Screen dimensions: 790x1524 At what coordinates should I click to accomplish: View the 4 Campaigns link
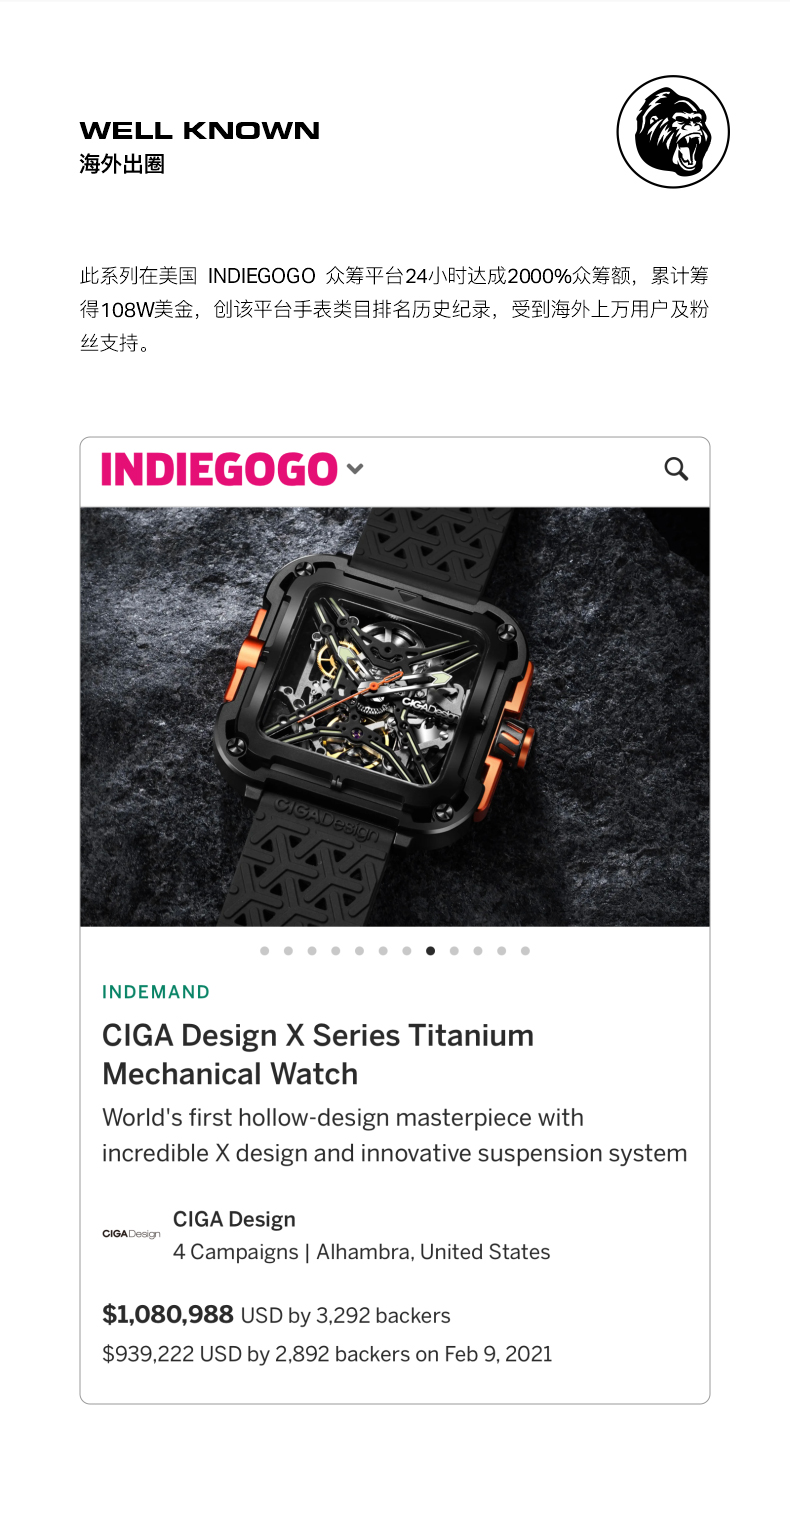tap(236, 1252)
